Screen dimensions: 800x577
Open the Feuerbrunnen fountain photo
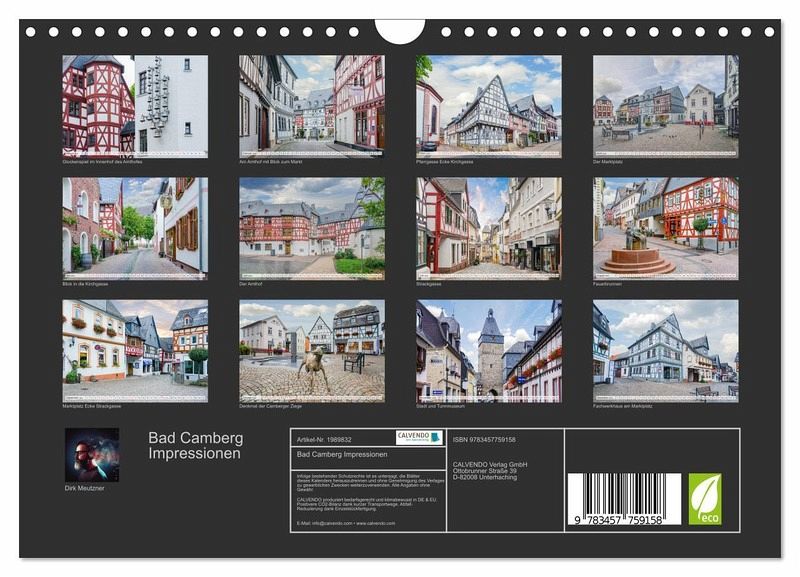coord(665,227)
